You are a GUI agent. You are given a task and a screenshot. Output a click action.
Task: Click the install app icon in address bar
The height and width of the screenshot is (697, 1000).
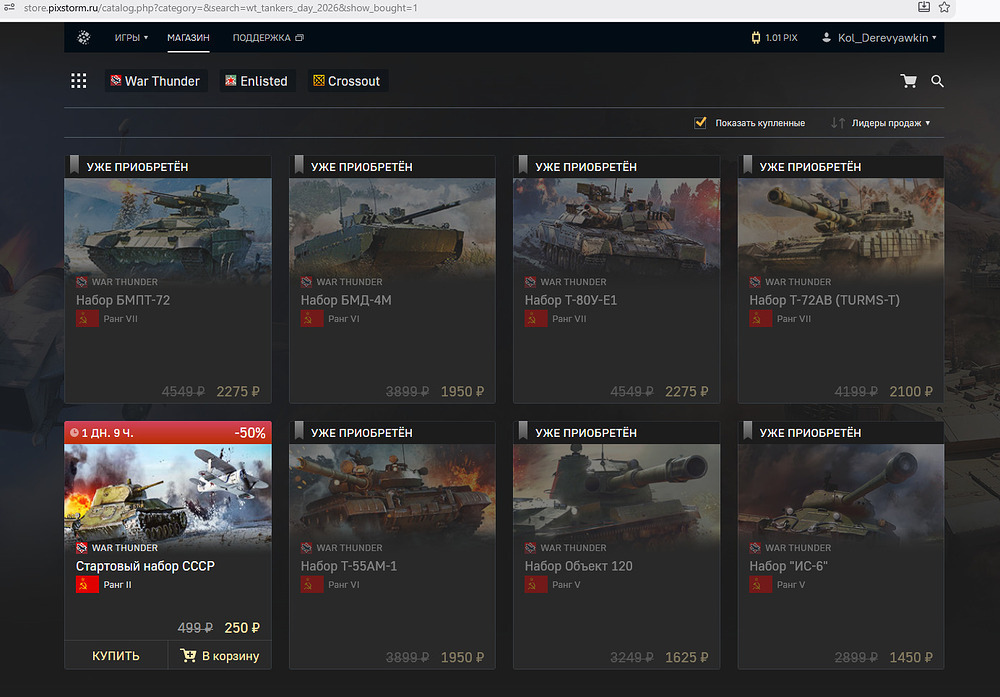pos(923,8)
